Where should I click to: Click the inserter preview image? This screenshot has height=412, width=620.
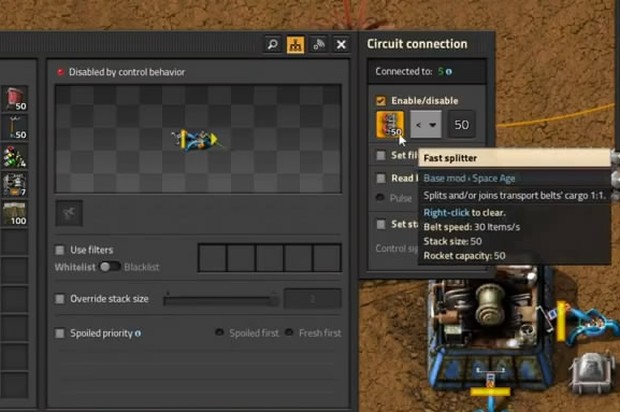coord(198,139)
